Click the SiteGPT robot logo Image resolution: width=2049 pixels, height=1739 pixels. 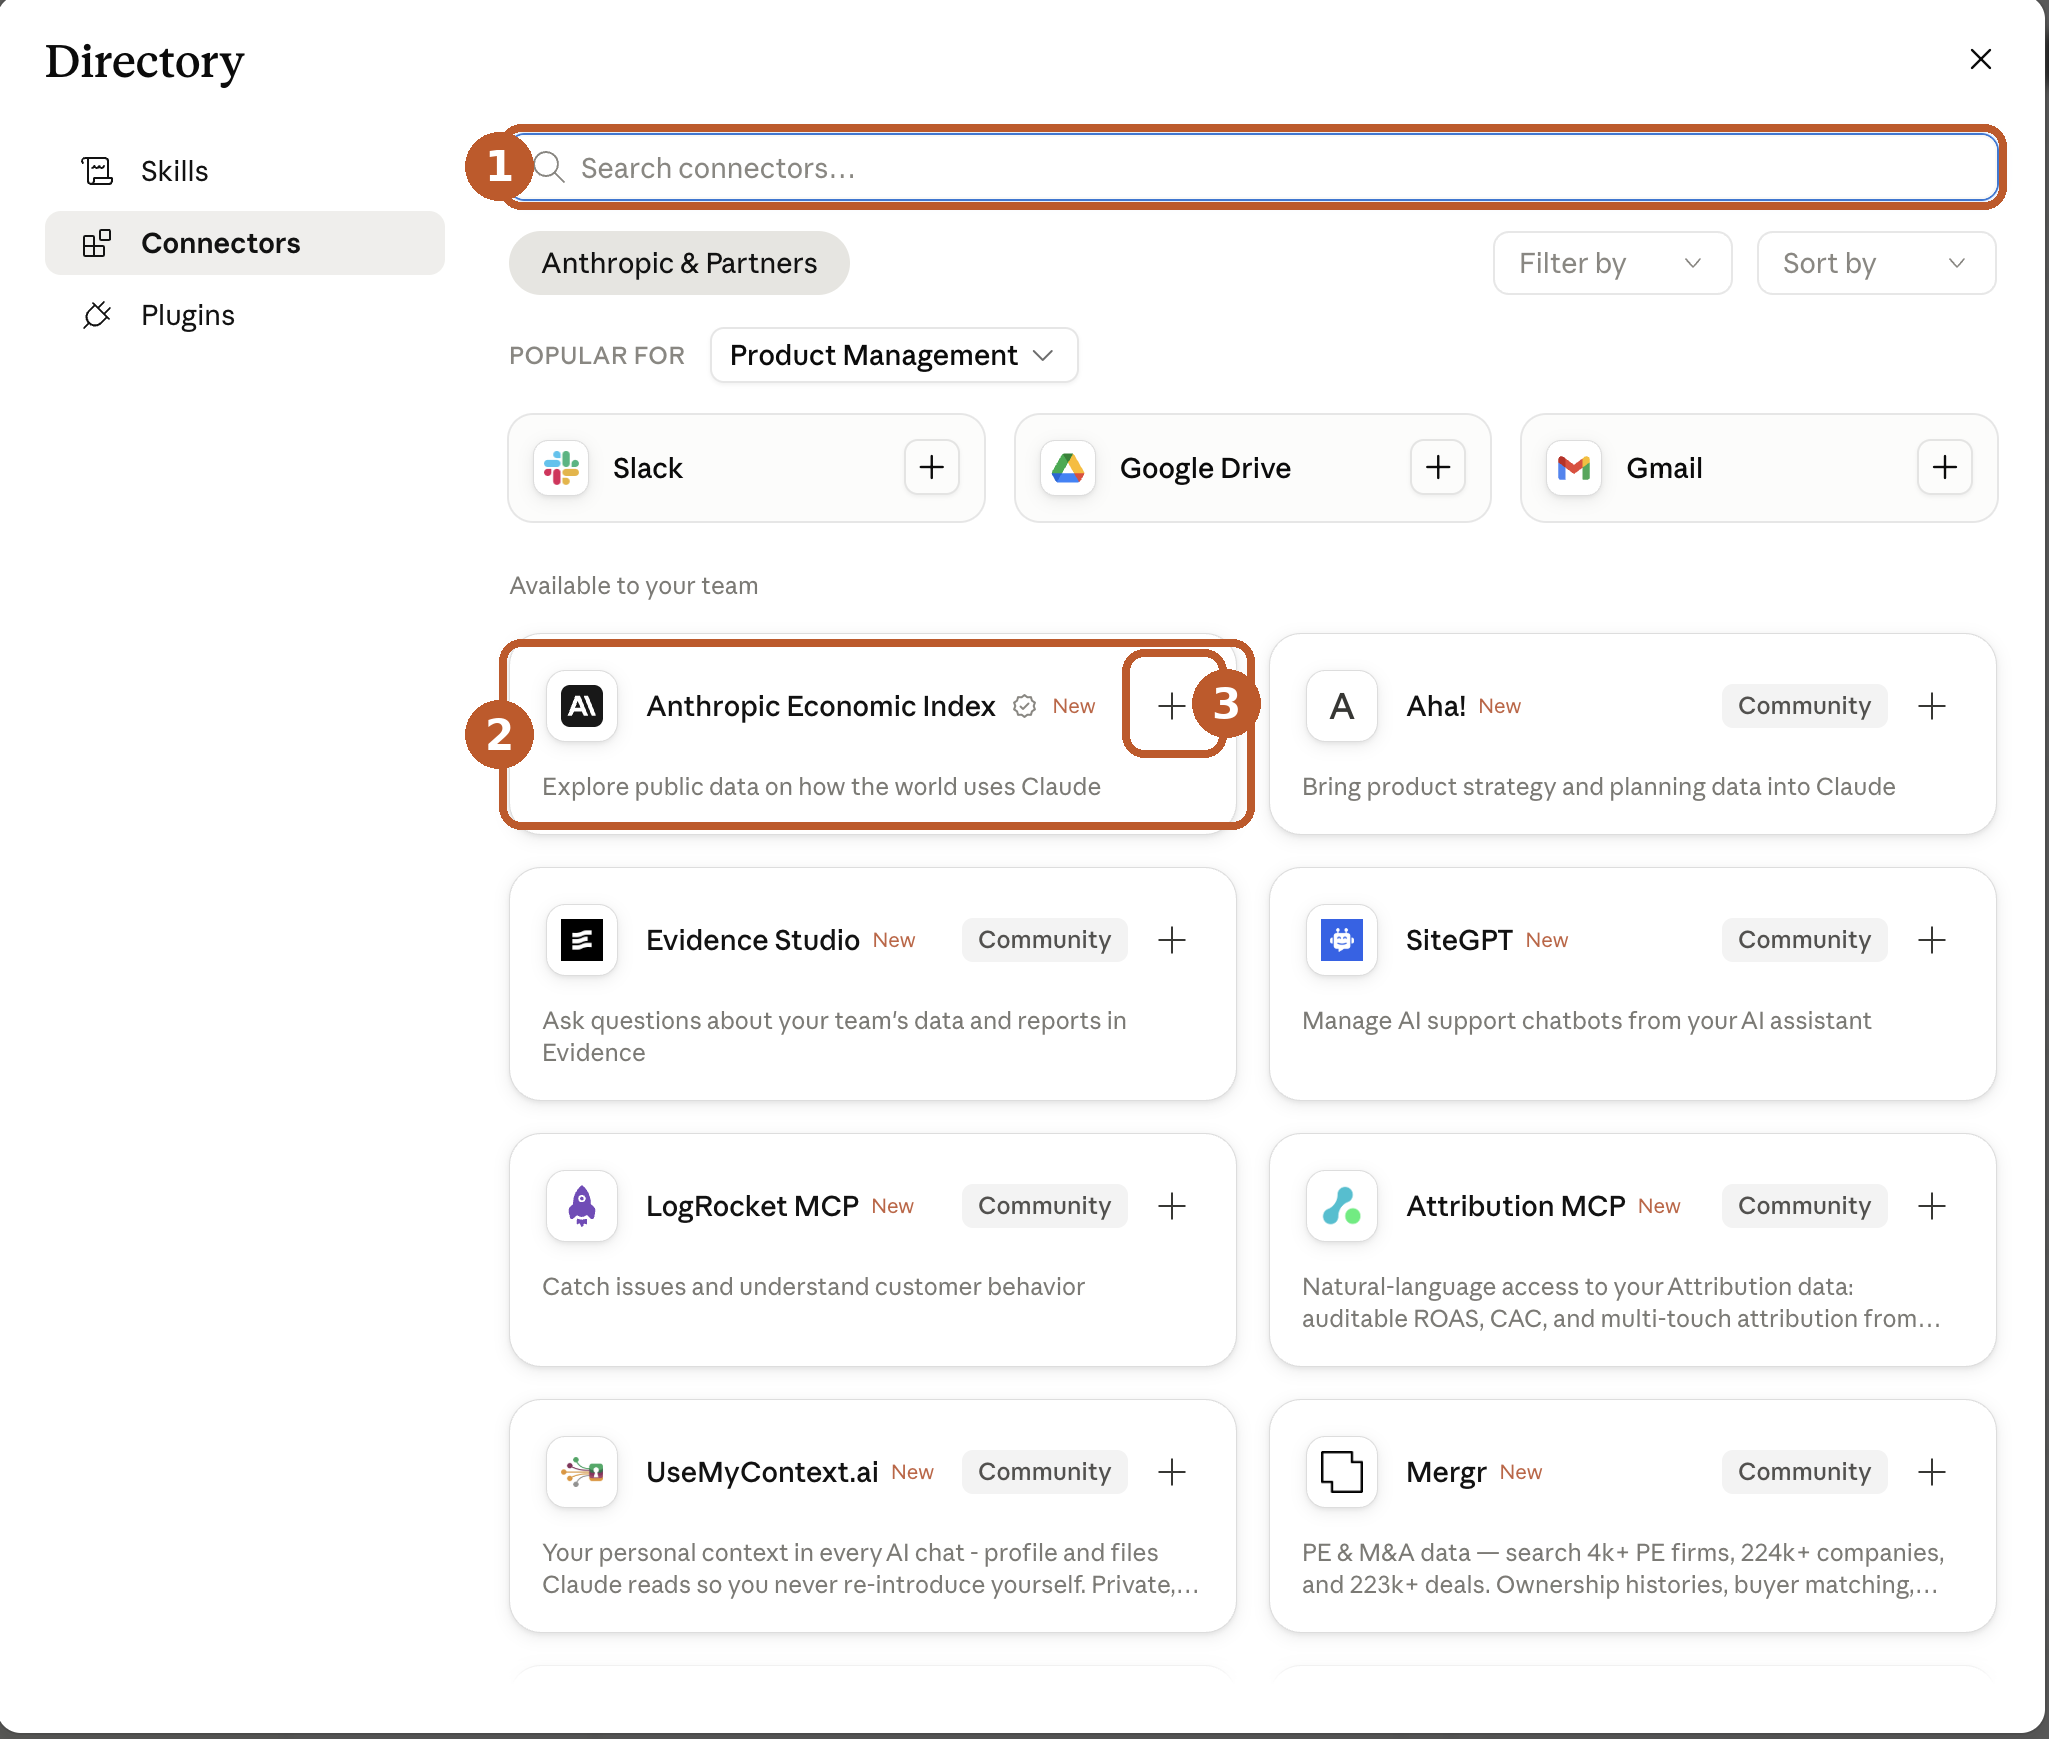(x=1342, y=940)
